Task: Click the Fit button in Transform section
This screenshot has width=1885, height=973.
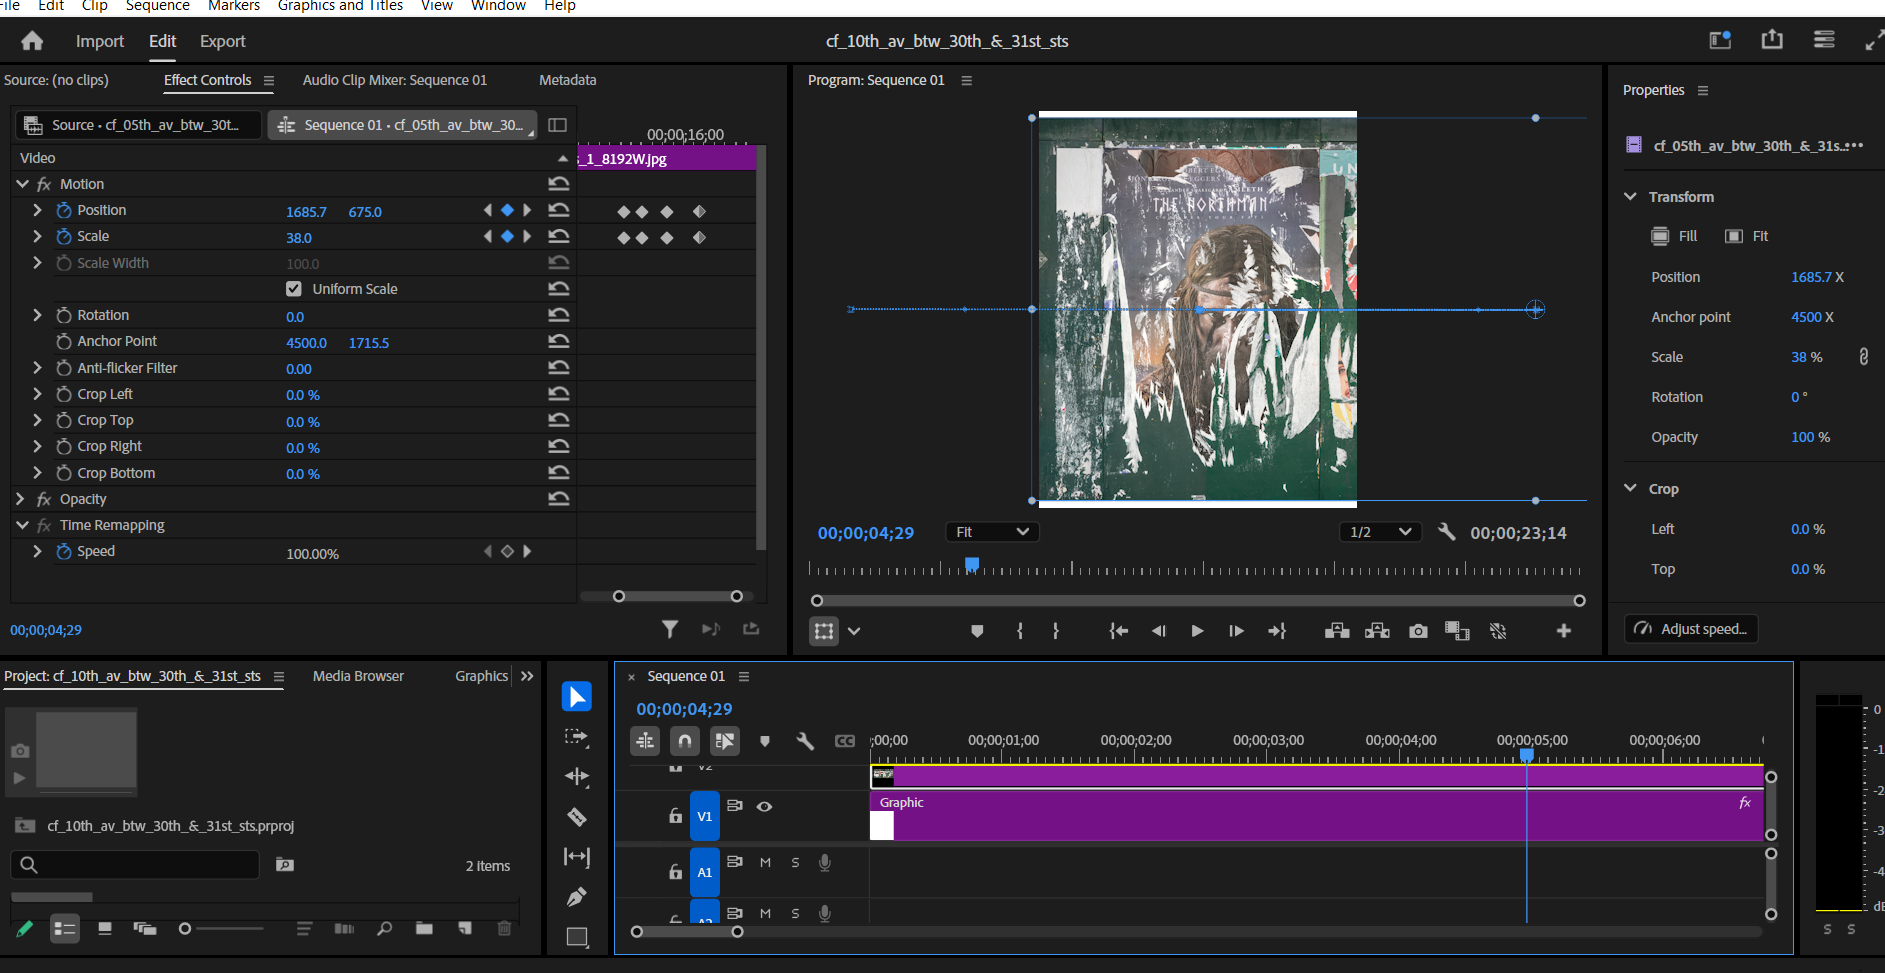Action: pos(1747,236)
